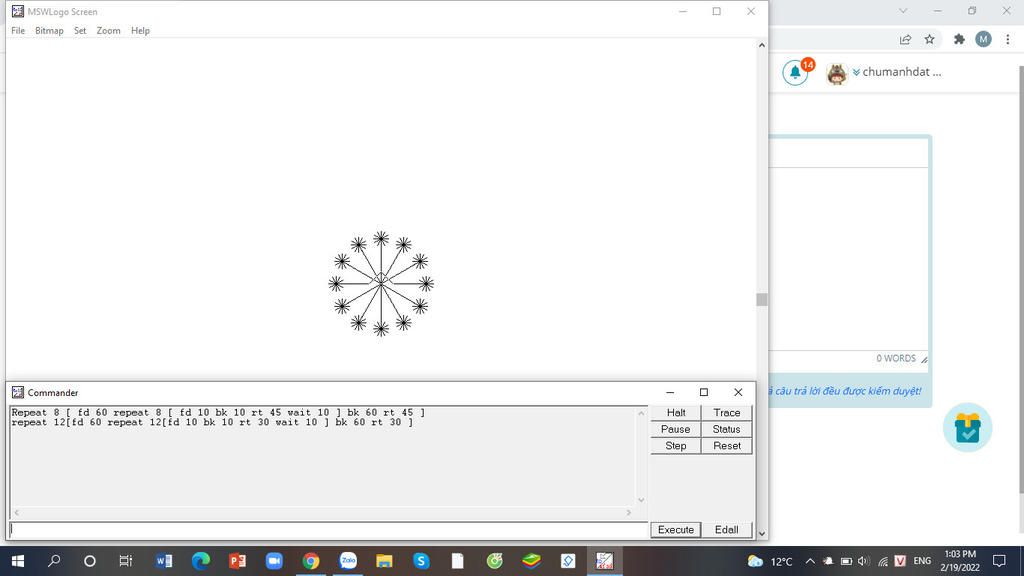Open browser extensions puzzle icon
The height and width of the screenshot is (576, 1024).
click(959, 39)
